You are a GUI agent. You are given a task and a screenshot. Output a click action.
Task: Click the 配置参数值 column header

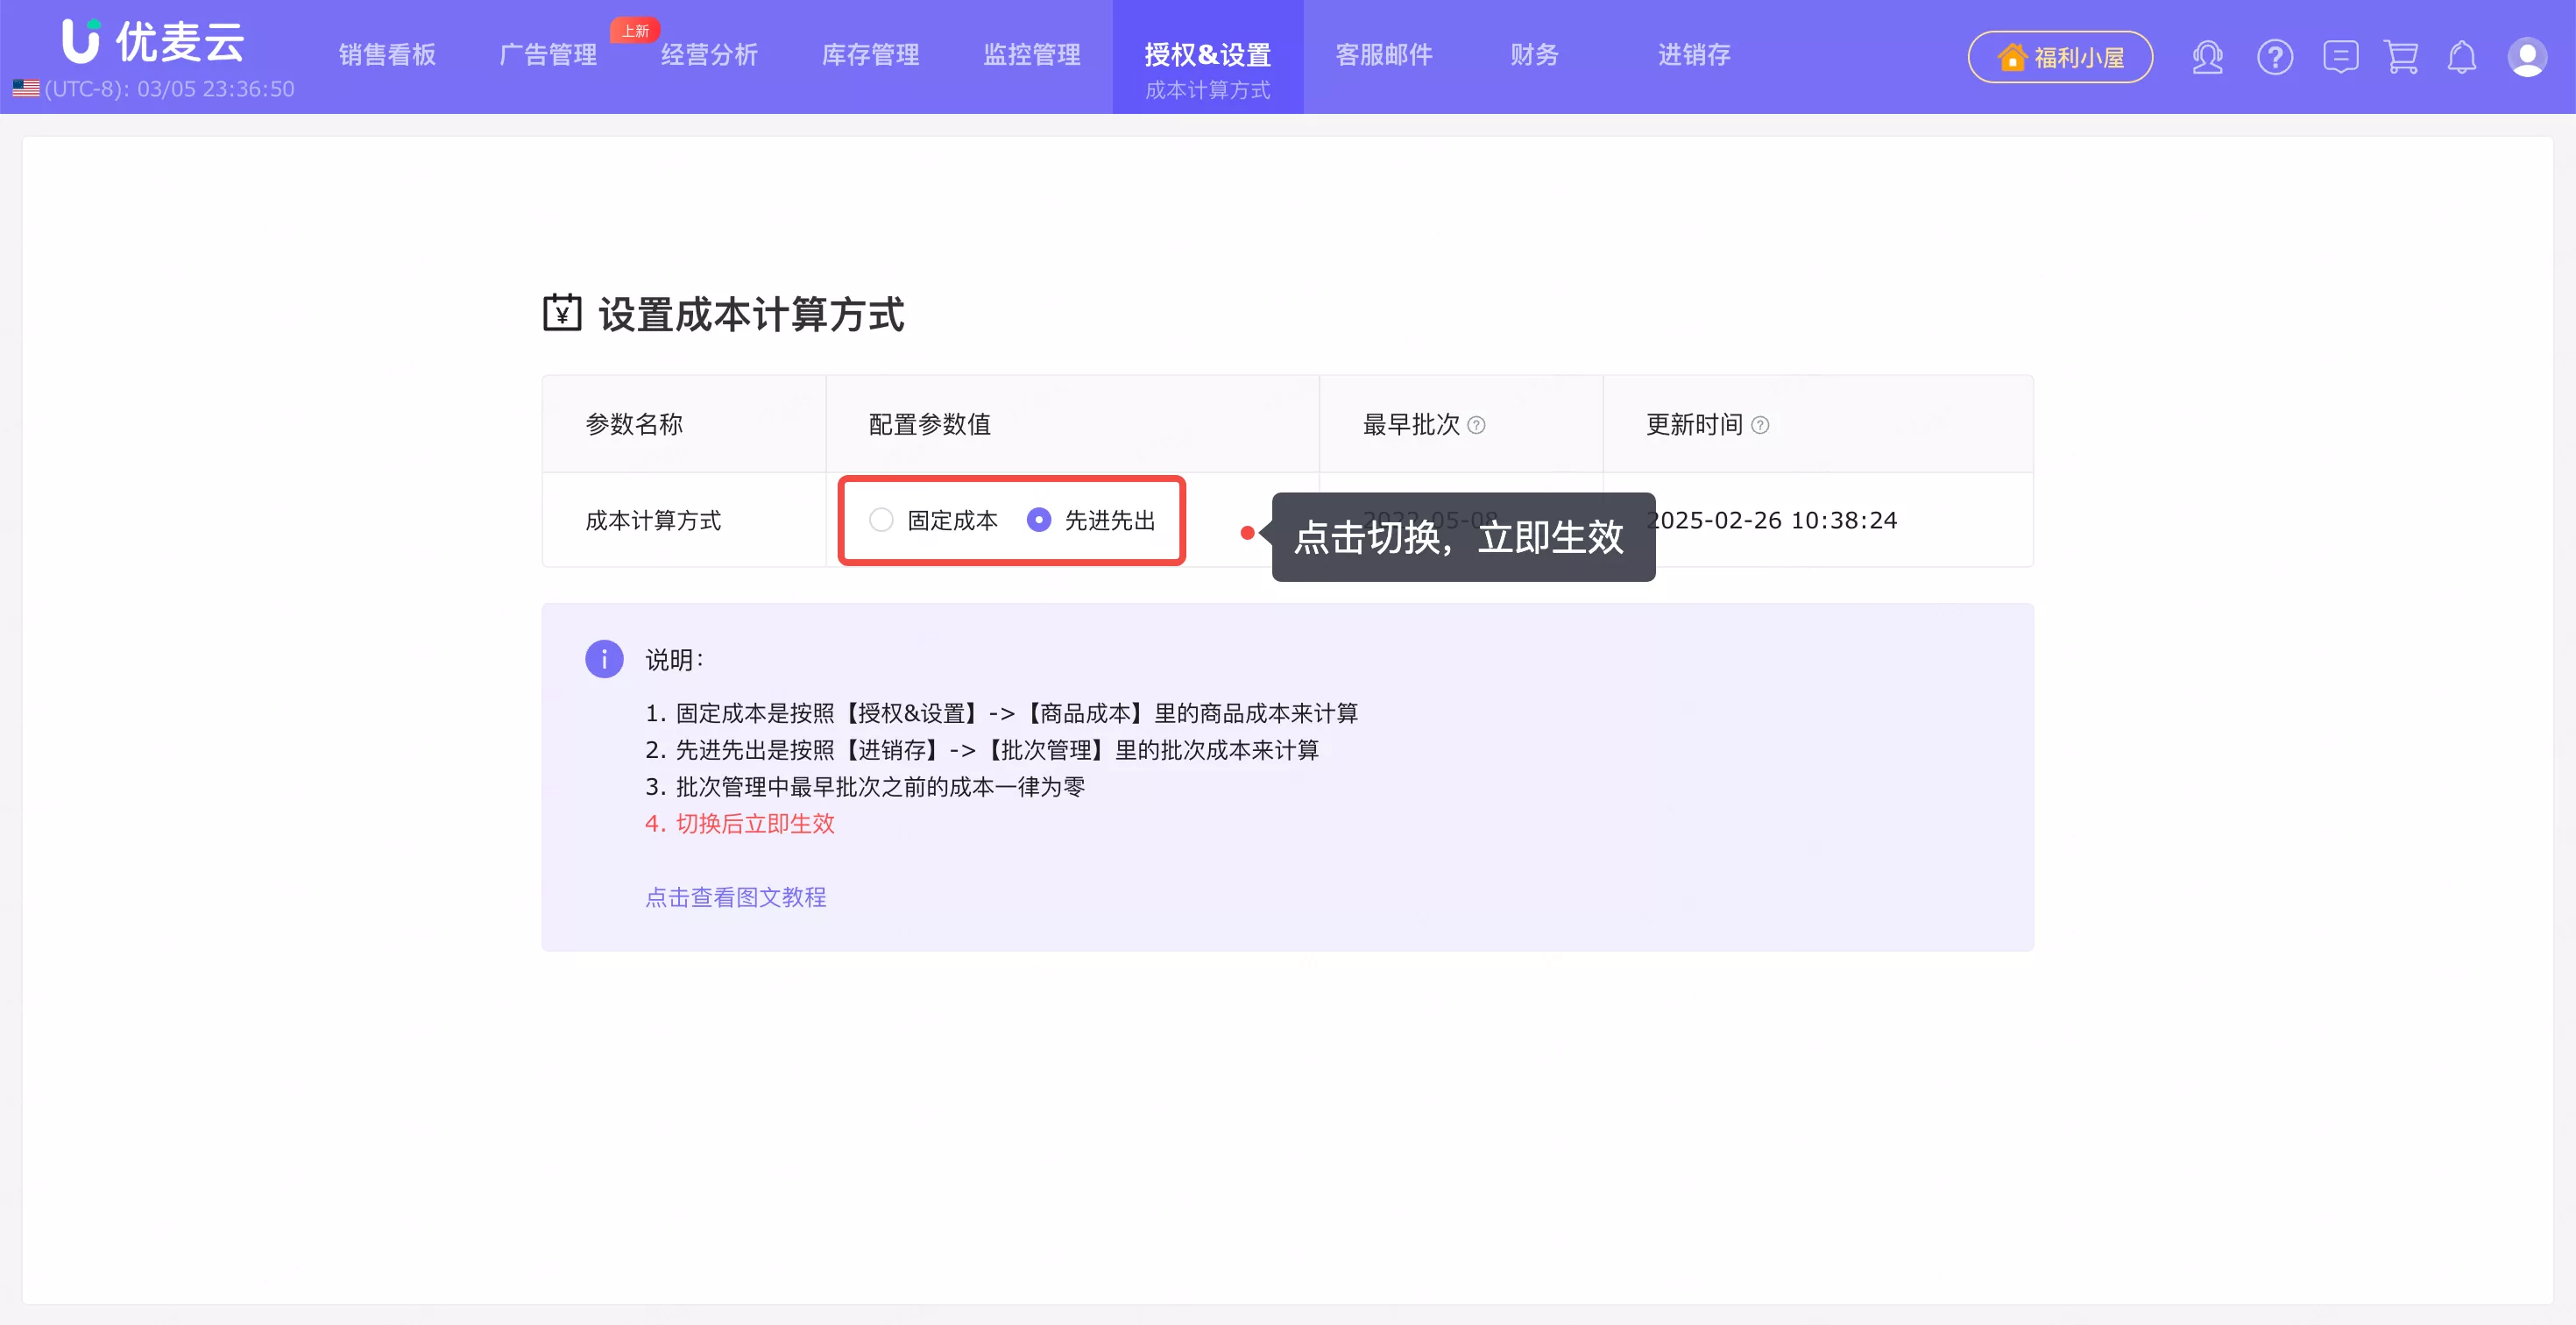pos(930,424)
